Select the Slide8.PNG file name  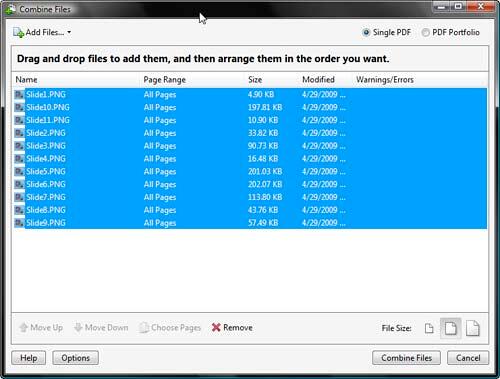pos(46,210)
